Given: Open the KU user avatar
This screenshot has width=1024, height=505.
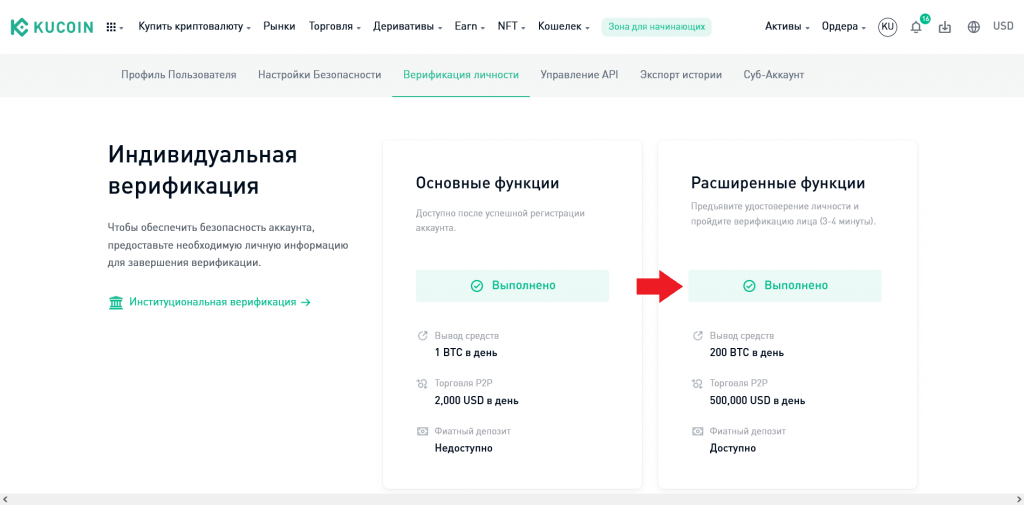Looking at the screenshot, I should 887,27.
